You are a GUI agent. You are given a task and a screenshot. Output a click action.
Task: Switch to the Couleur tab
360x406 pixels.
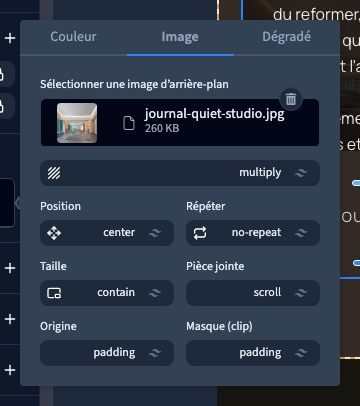point(73,37)
